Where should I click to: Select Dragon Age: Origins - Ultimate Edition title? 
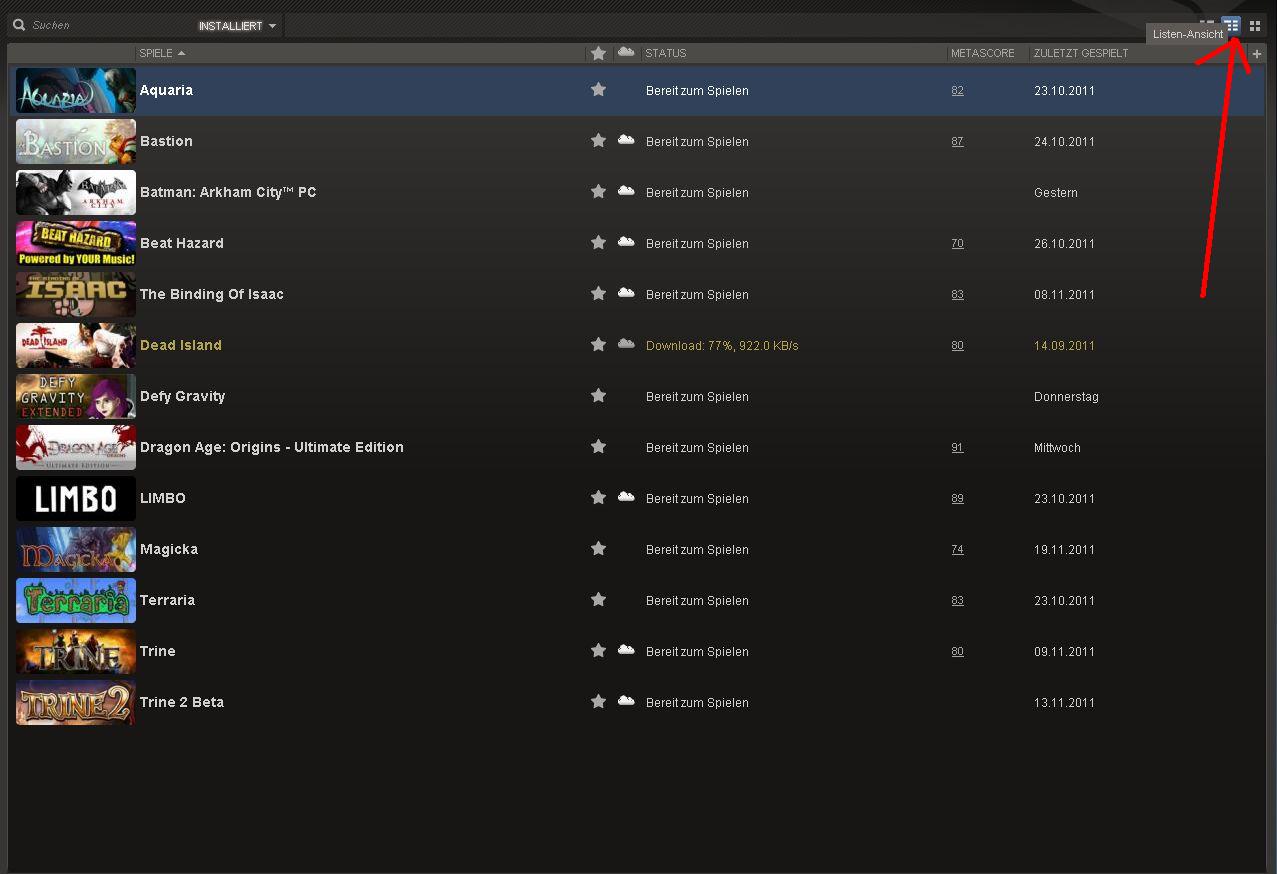[272, 447]
